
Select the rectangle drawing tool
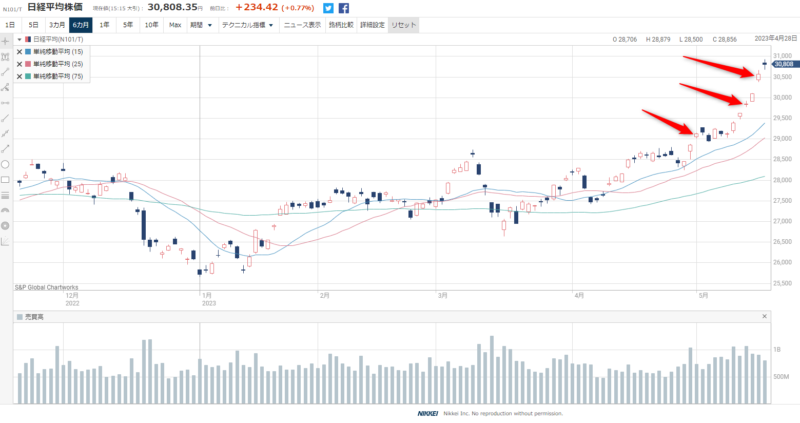(5, 180)
